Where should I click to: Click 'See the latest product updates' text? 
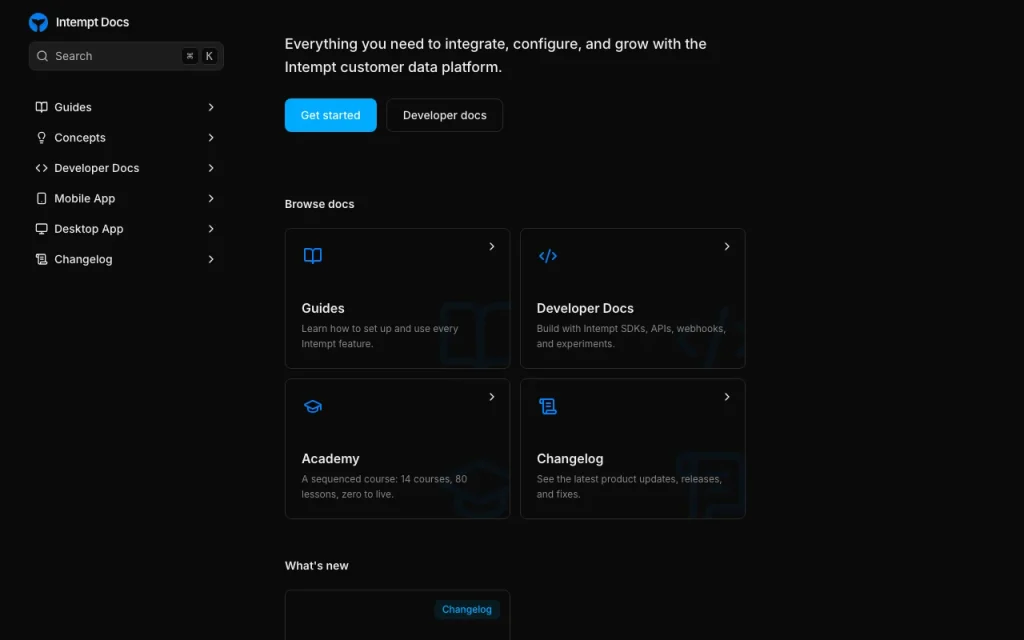(629, 487)
